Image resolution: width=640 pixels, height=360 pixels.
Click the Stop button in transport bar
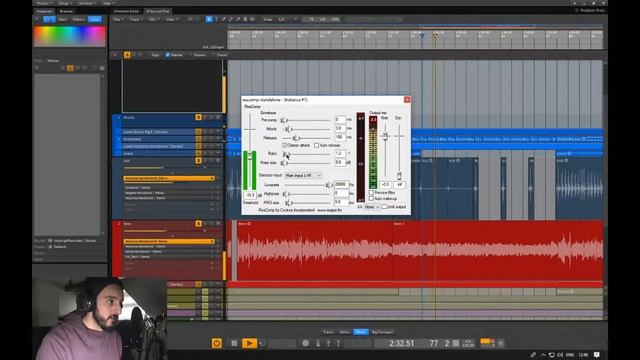point(234,343)
